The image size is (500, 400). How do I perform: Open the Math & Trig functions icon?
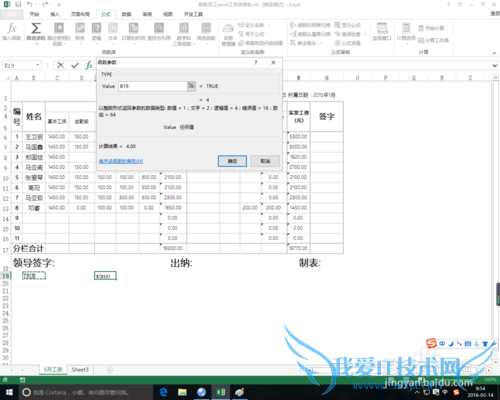(x=184, y=28)
